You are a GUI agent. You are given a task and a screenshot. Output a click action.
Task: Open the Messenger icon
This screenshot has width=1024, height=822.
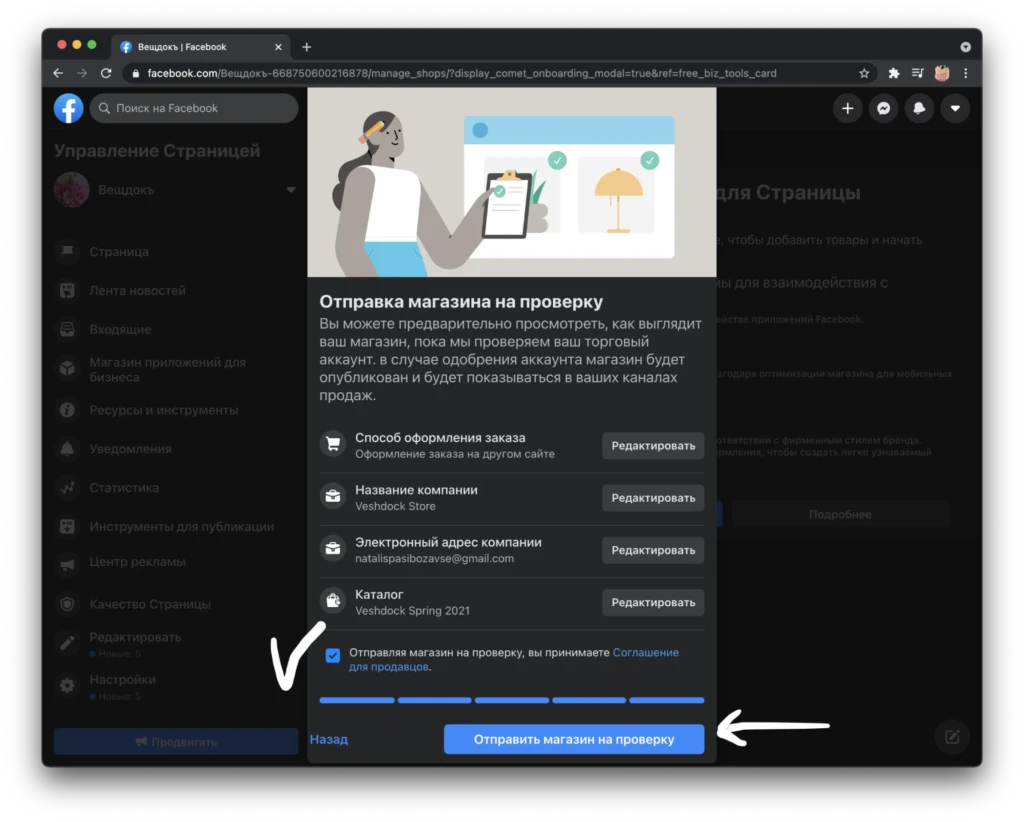883,108
